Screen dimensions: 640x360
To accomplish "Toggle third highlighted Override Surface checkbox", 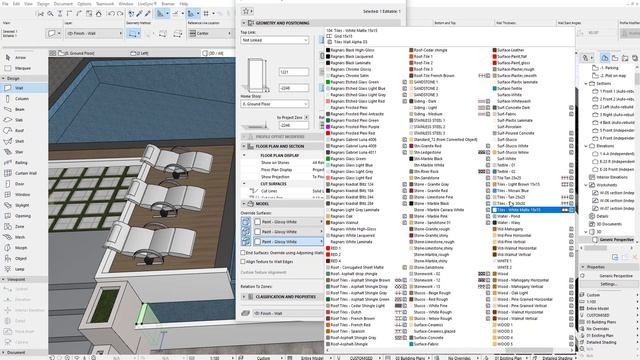I will pos(258,242).
